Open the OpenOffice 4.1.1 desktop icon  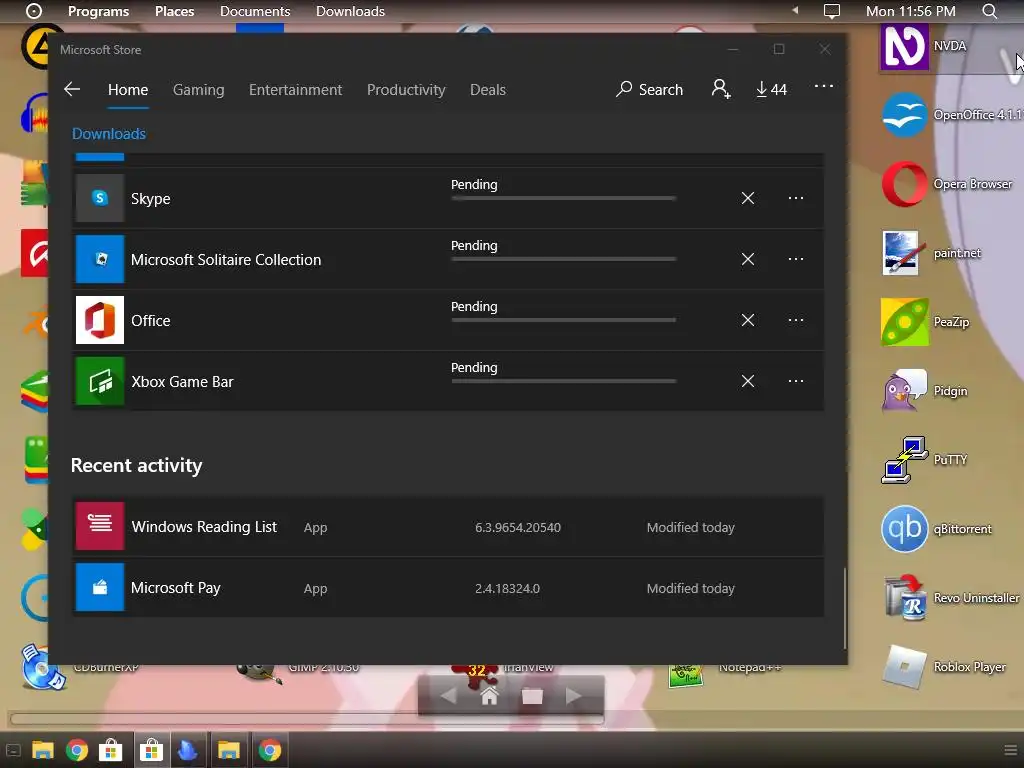coord(904,115)
